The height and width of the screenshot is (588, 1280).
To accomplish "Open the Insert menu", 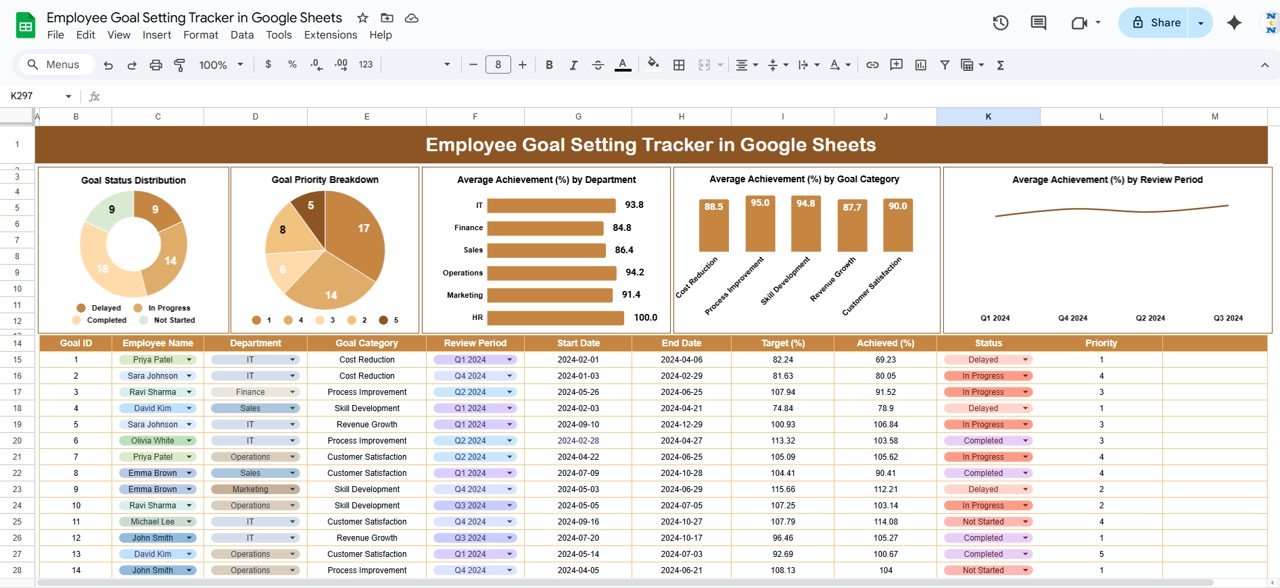I will [x=157, y=35].
